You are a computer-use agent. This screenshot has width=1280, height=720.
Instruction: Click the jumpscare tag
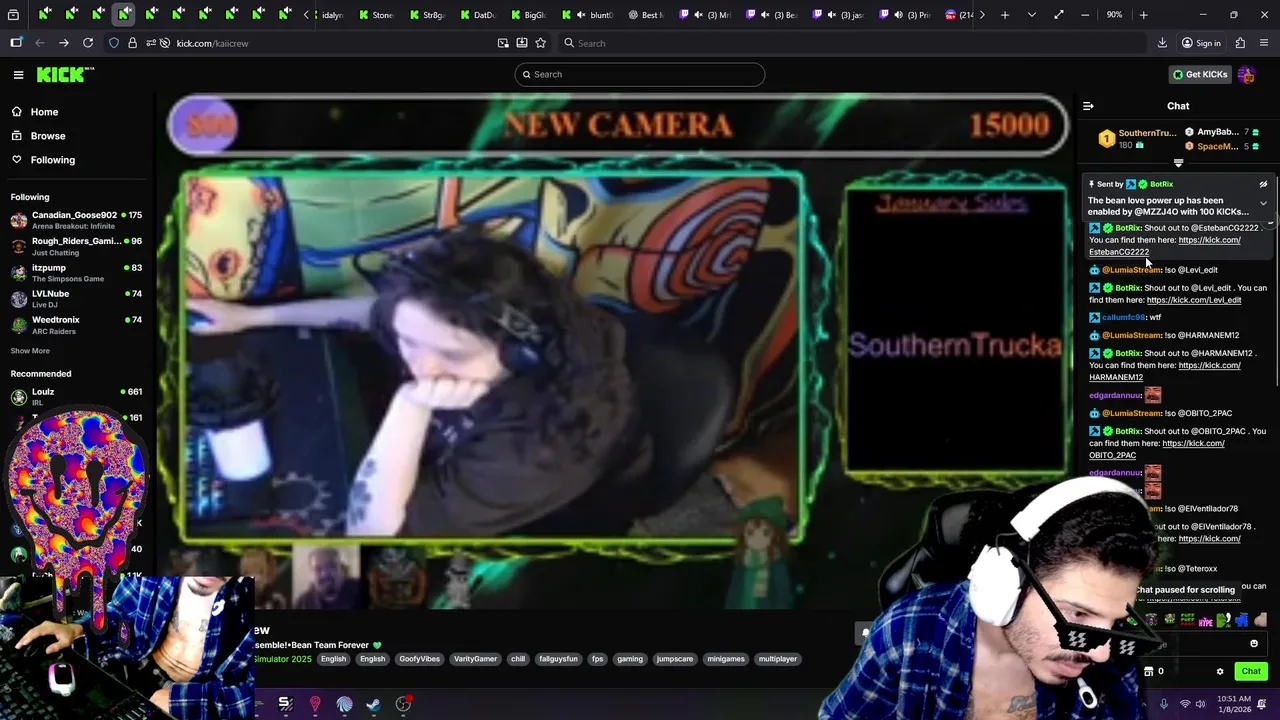[675, 659]
